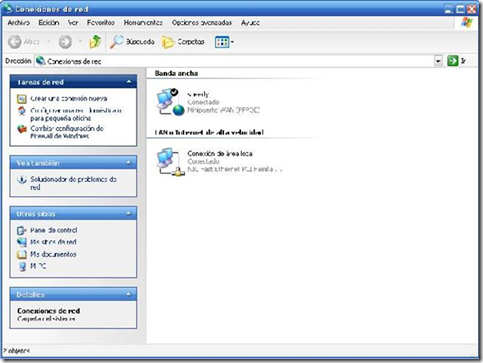The image size is (483, 363).
Task: Click the network troubleshooter info icon
Action: click(22, 180)
